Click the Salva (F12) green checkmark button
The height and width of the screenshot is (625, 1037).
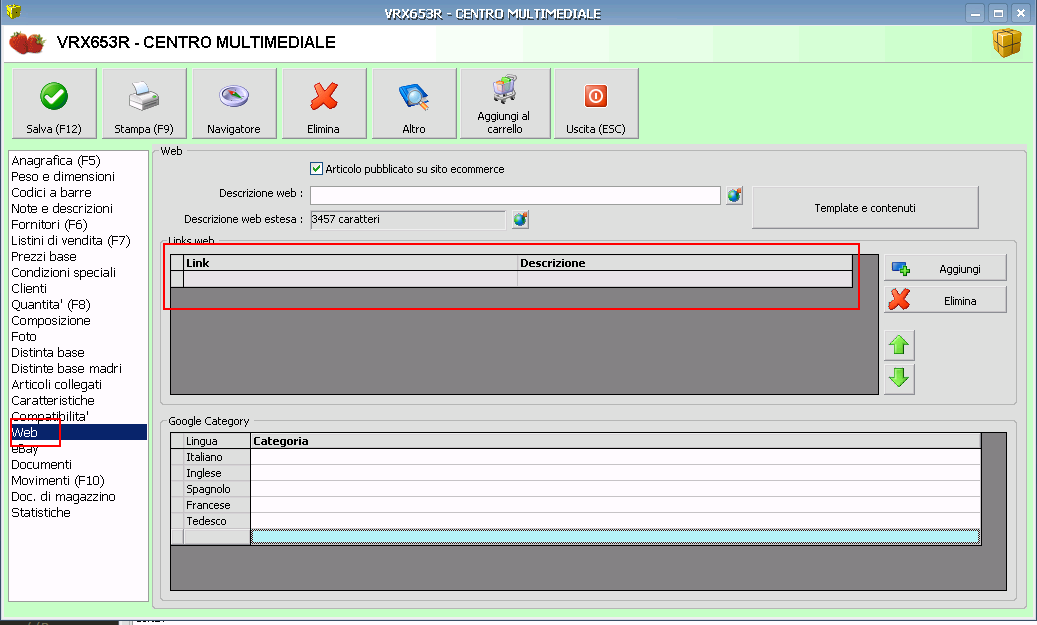pyautogui.click(x=54, y=104)
